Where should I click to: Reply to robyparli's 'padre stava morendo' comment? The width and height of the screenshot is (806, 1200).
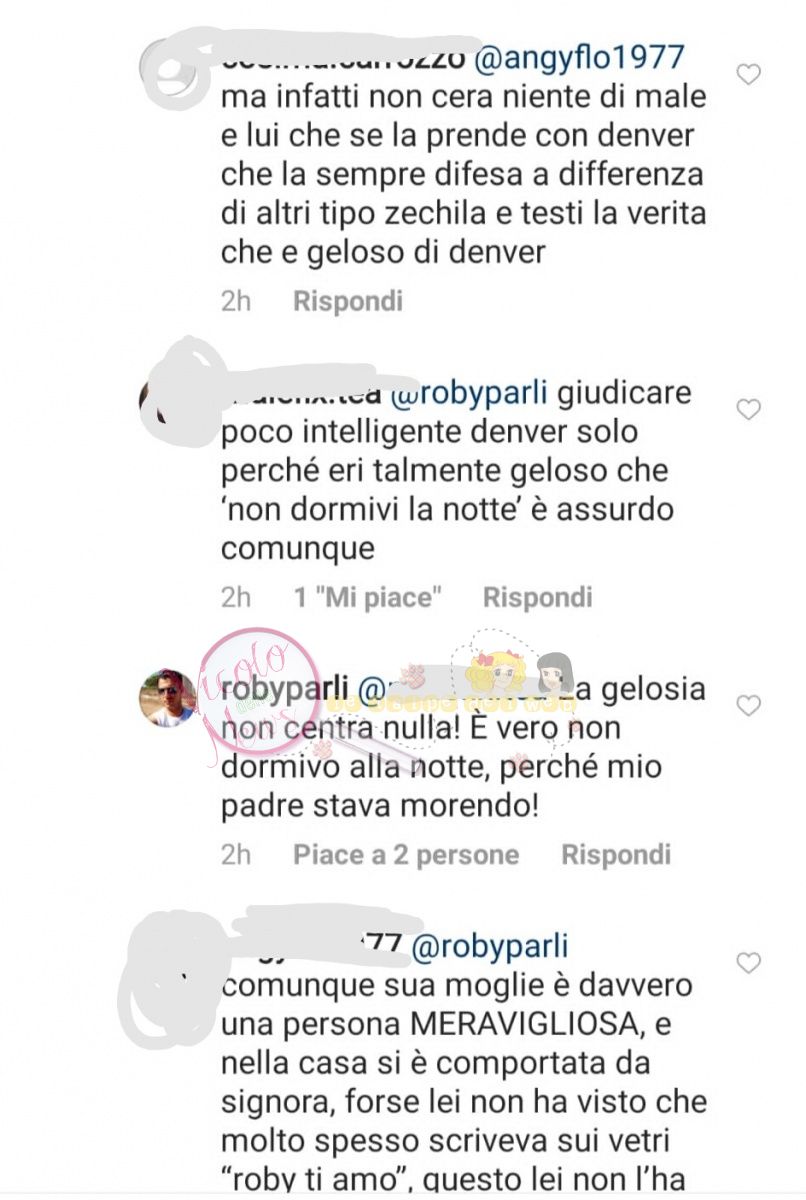click(616, 855)
